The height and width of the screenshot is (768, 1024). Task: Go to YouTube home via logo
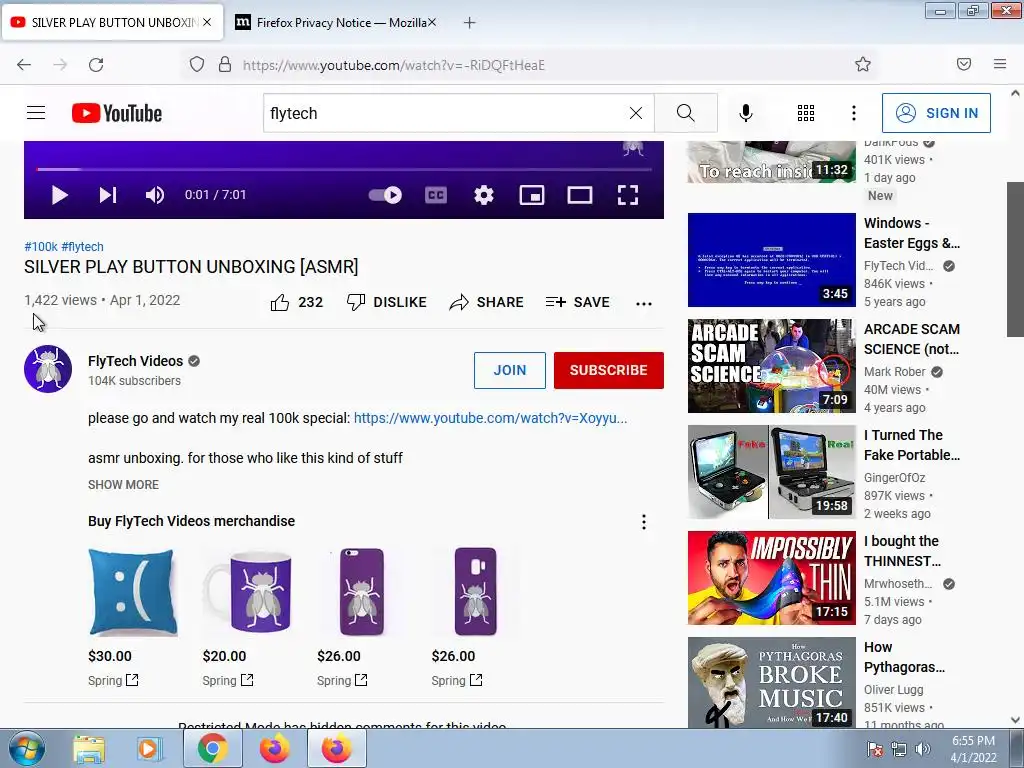117,113
